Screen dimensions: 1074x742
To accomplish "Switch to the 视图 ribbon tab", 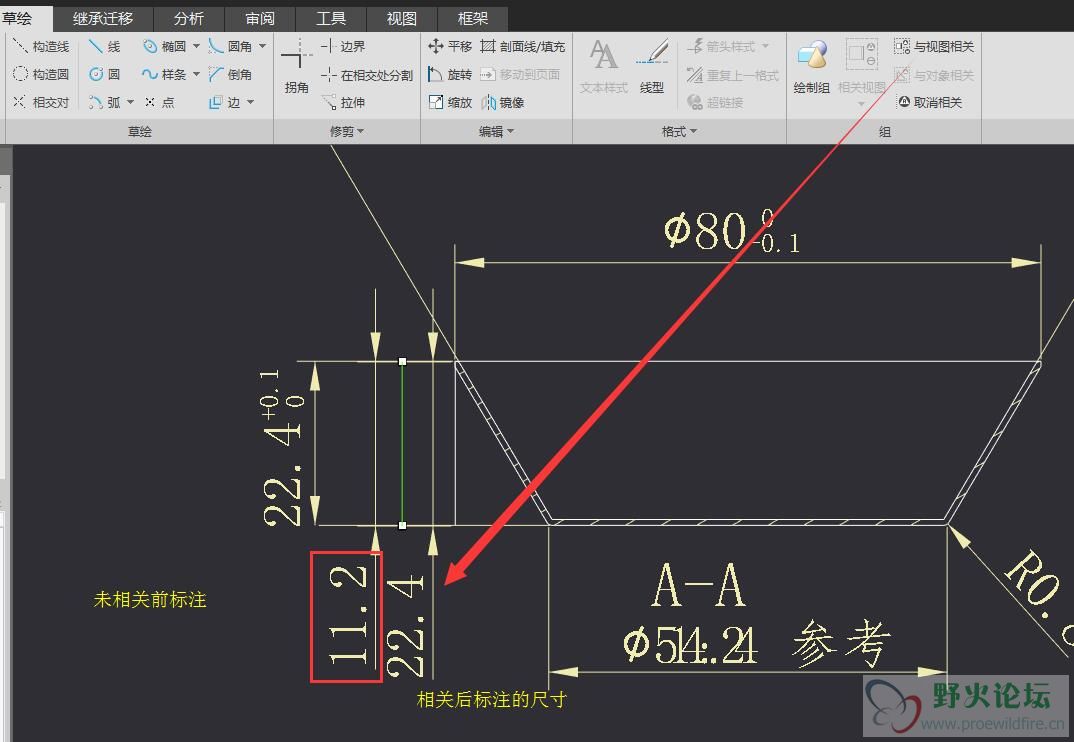I will (401, 18).
